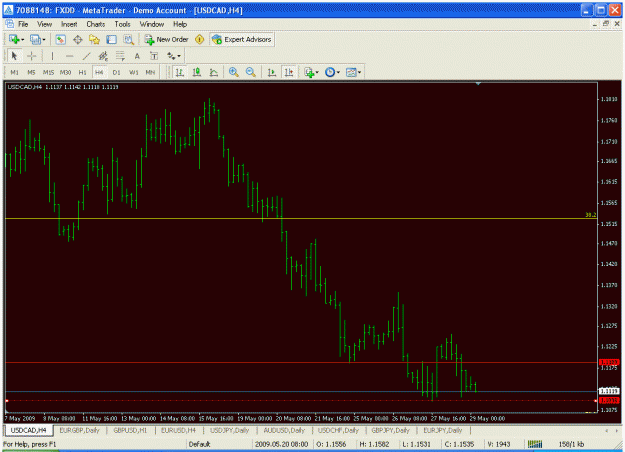Select the M15 timeframe
The image size is (625, 452).
click(x=48, y=72)
